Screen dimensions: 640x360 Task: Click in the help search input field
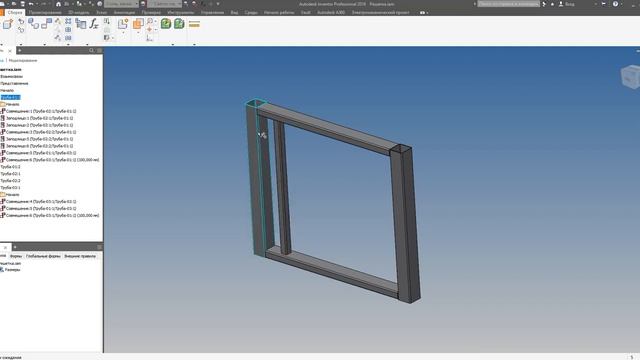pos(509,4)
